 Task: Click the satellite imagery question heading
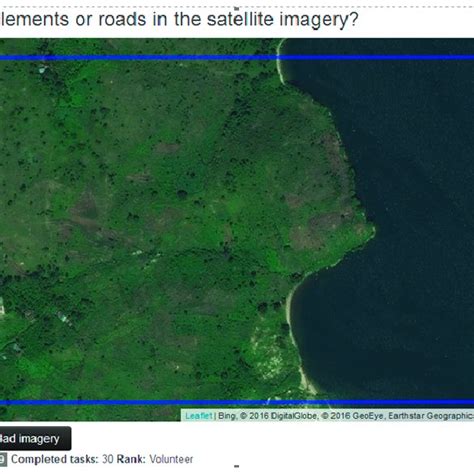click(x=179, y=19)
